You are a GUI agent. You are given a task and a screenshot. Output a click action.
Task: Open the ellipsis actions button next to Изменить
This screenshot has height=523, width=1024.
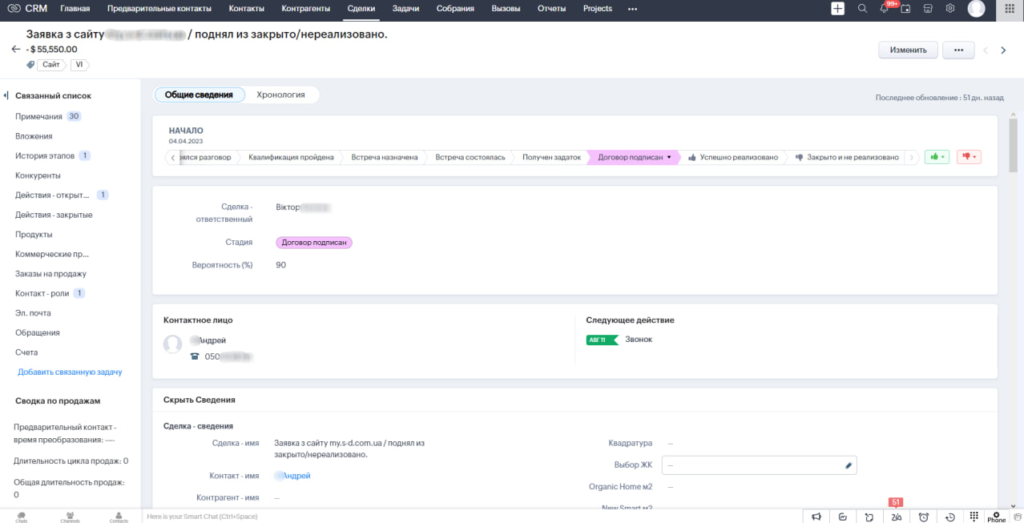[x=959, y=50]
